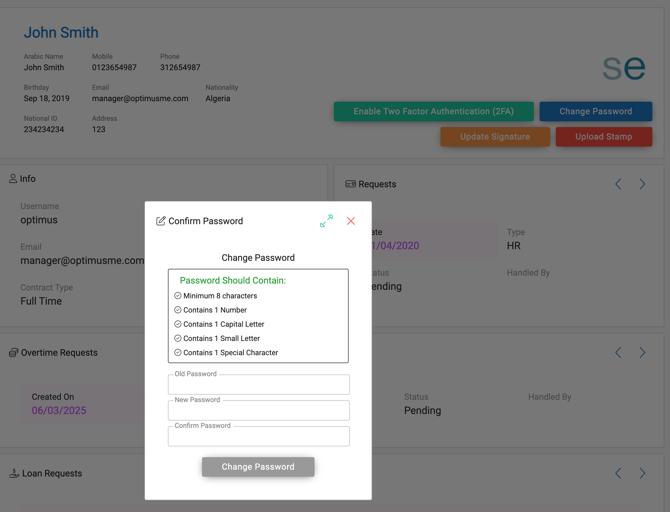Click the Contains 1 Special Character check icon
Image resolution: width=670 pixels, height=512 pixels.
(x=178, y=353)
